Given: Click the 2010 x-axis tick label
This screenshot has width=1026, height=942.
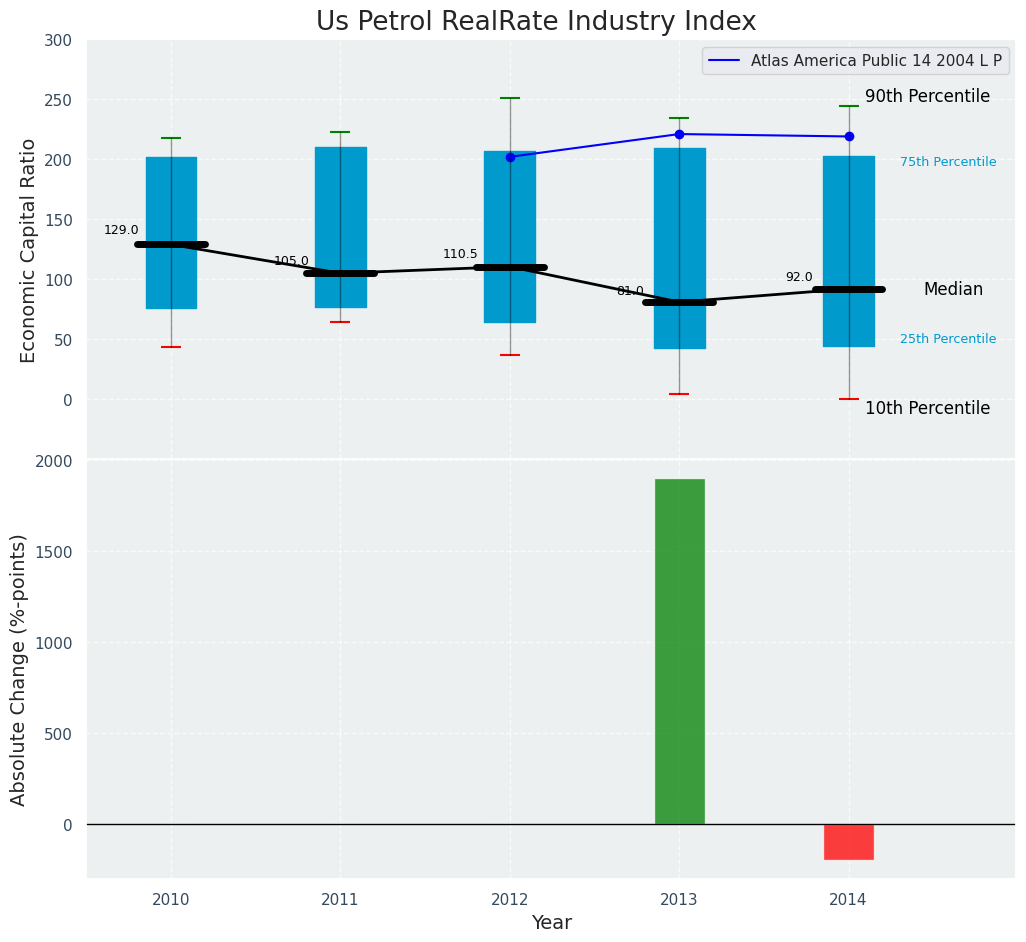Looking at the screenshot, I should [171, 900].
